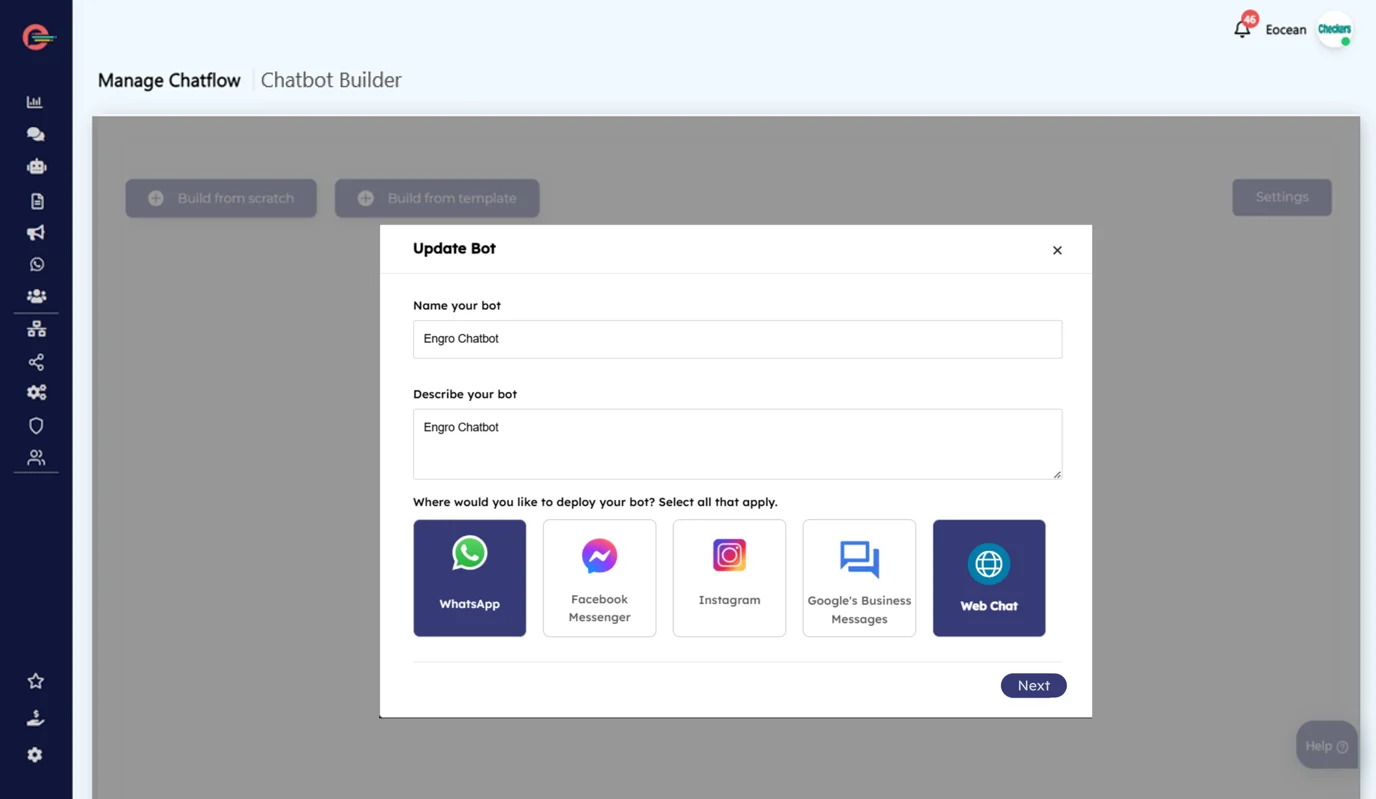Image resolution: width=1376 pixels, height=799 pixels.
Task: Click the WhatsApp icon in the sidebar
Action: [x=36, y=264]
